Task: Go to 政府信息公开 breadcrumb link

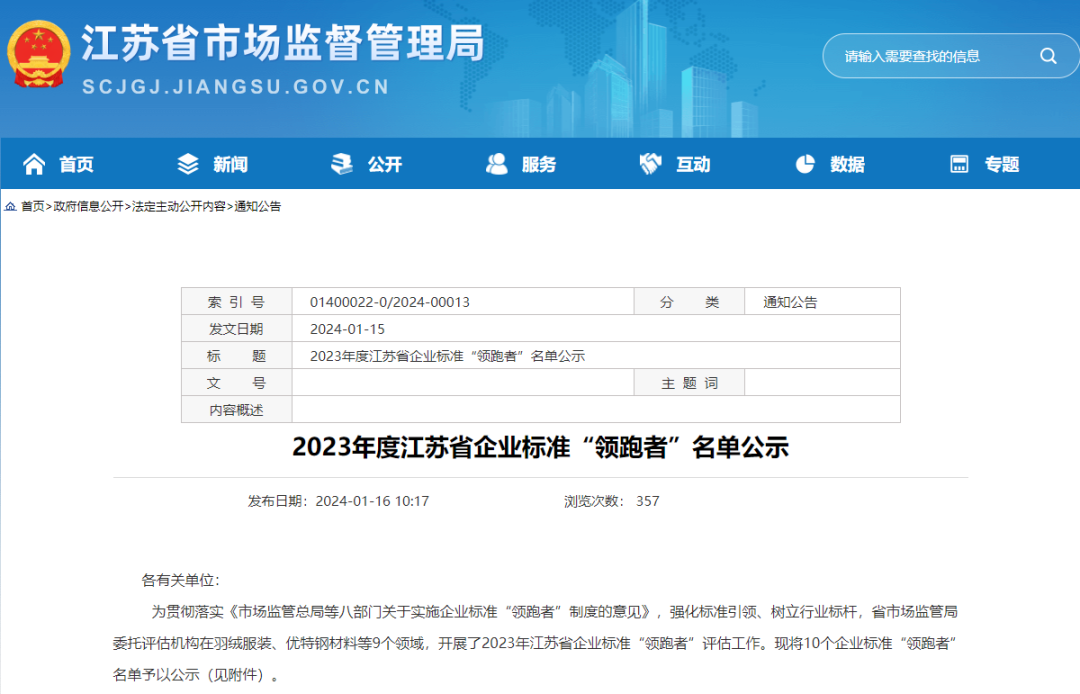Action: point(89,207)
